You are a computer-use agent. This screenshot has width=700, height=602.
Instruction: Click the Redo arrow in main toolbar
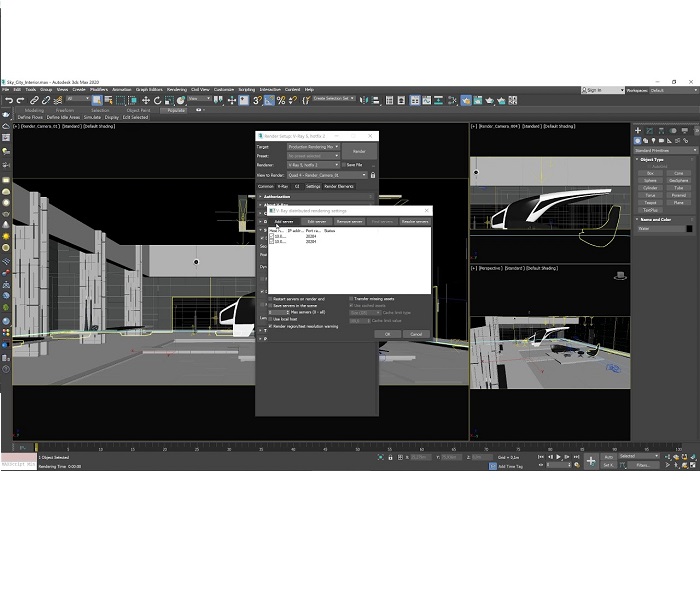pos(21,100)
